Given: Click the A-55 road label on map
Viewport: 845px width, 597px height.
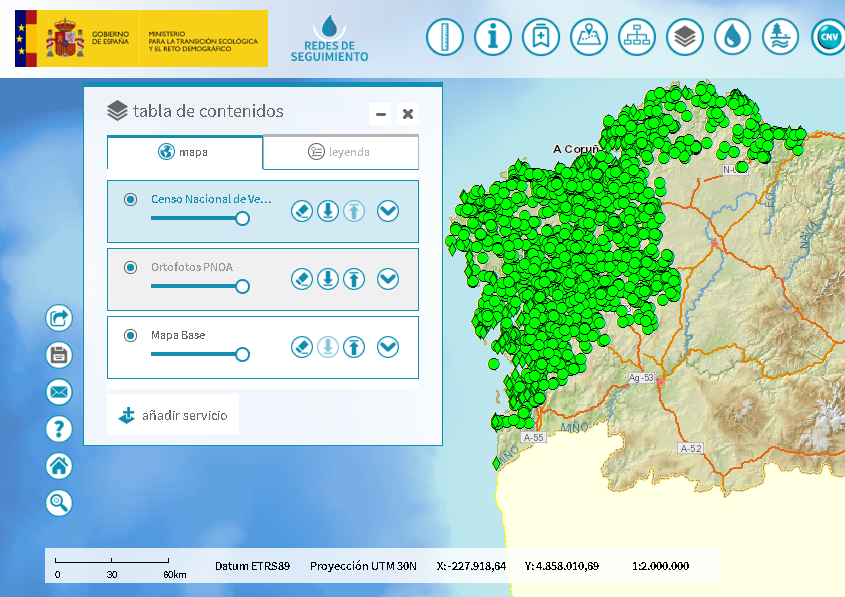Looking at the screenshot, I should (534, 438).
